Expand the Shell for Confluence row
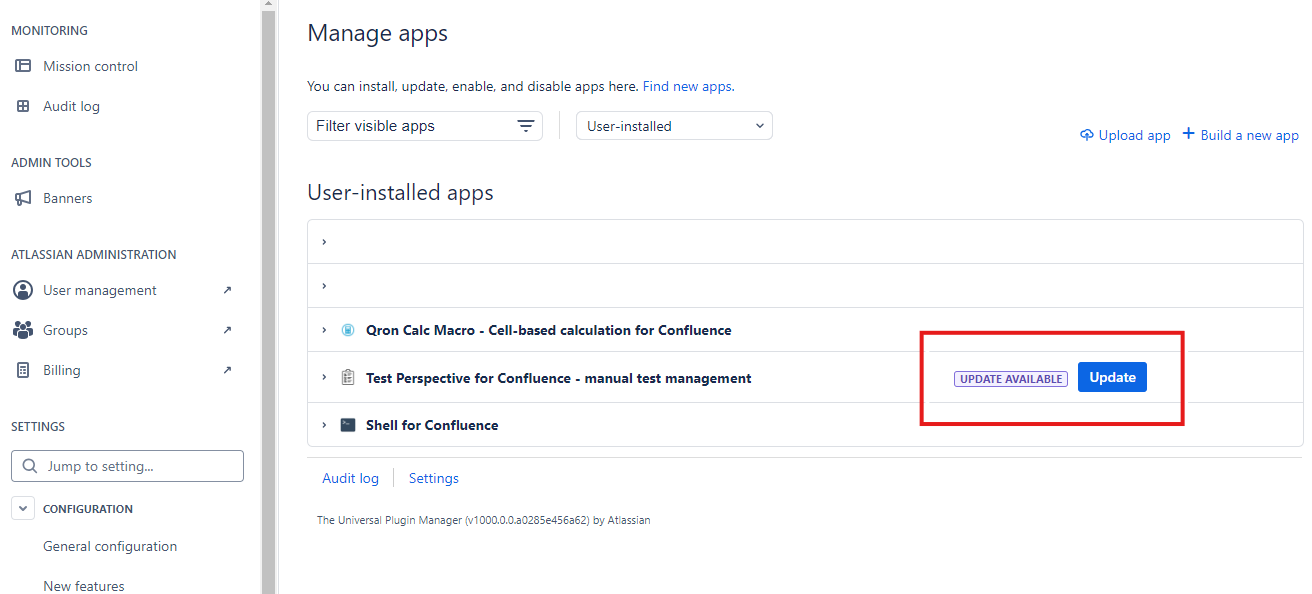This screenshot has width=1312, height=594. tap(324, 425)
